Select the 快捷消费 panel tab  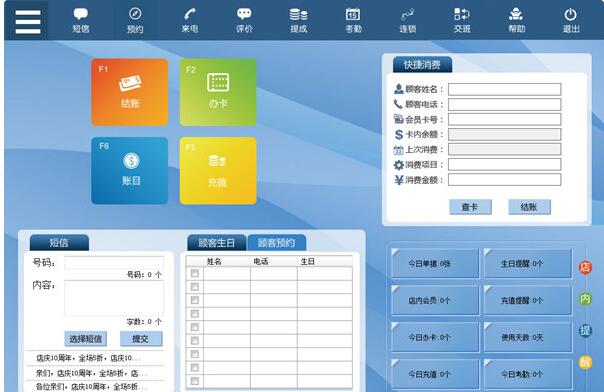pos(422,65)
